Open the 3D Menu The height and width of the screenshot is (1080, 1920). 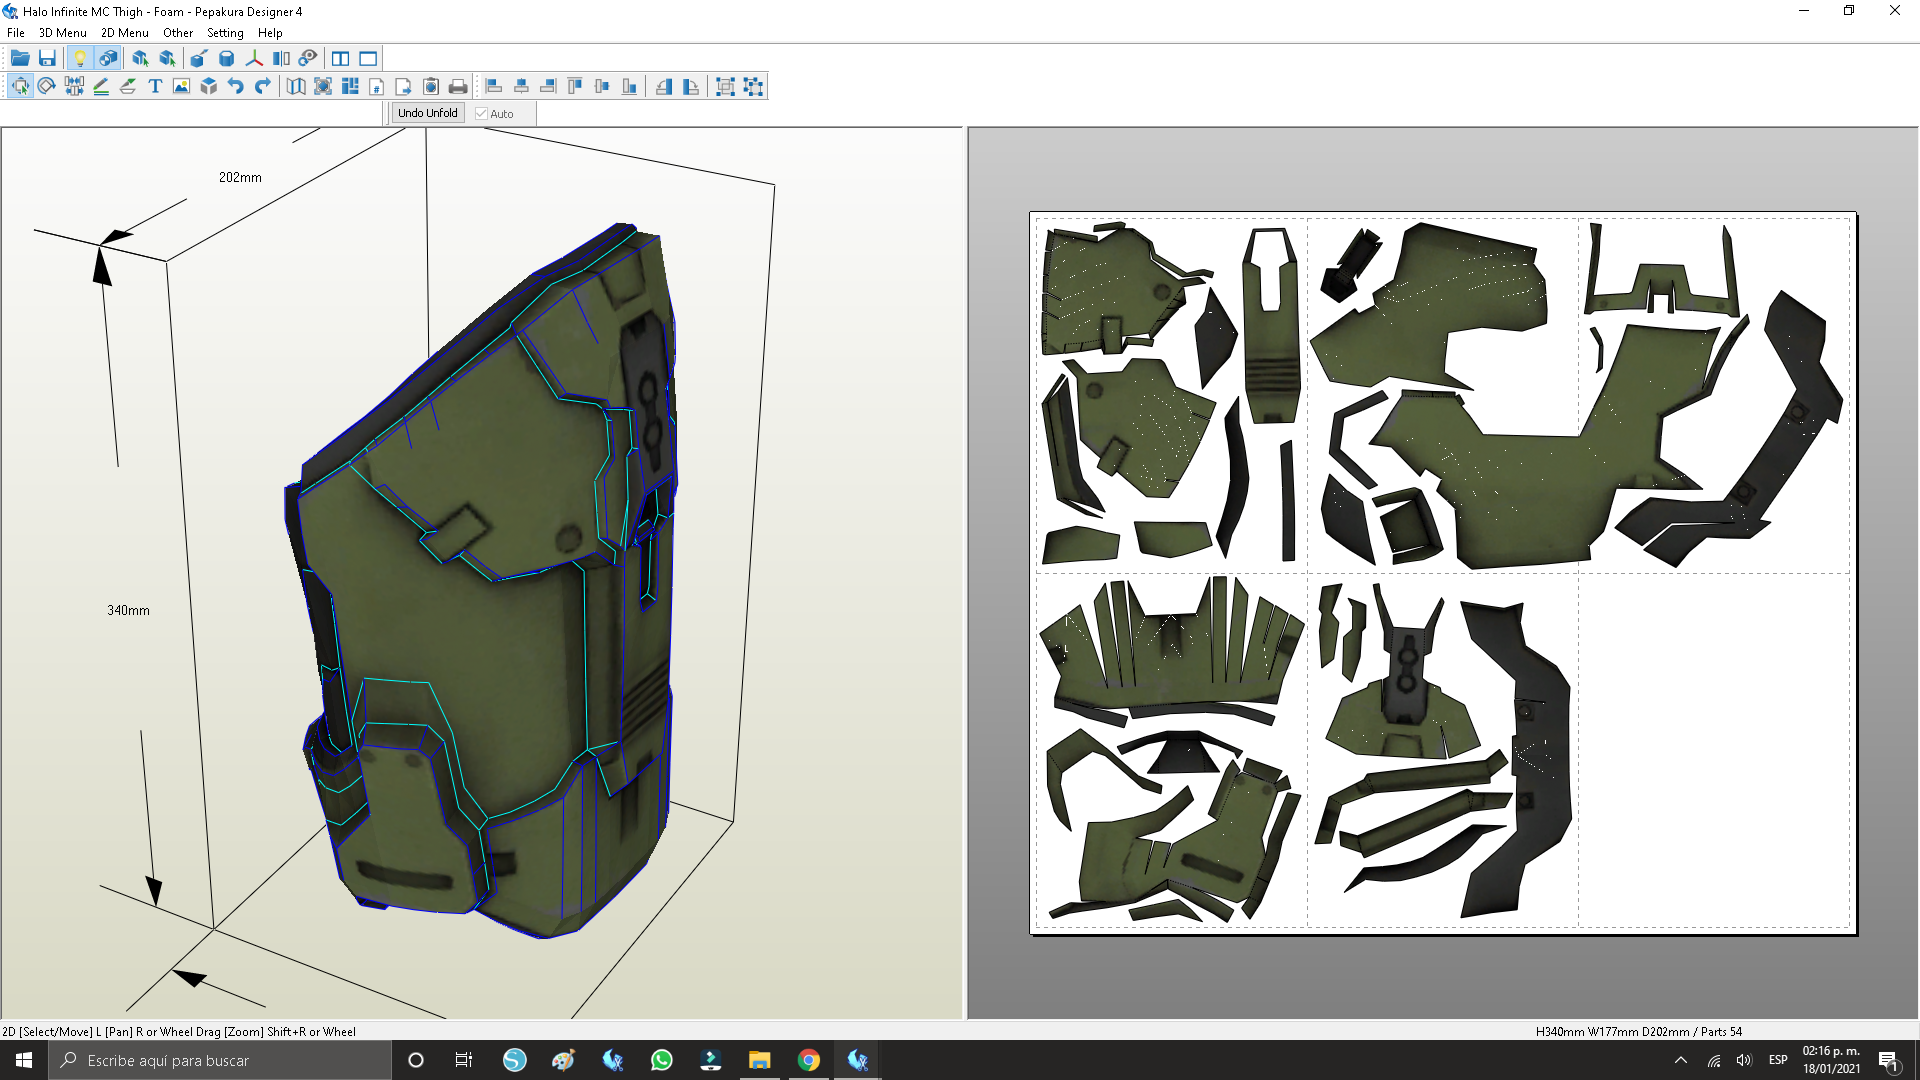coord(62,33)
